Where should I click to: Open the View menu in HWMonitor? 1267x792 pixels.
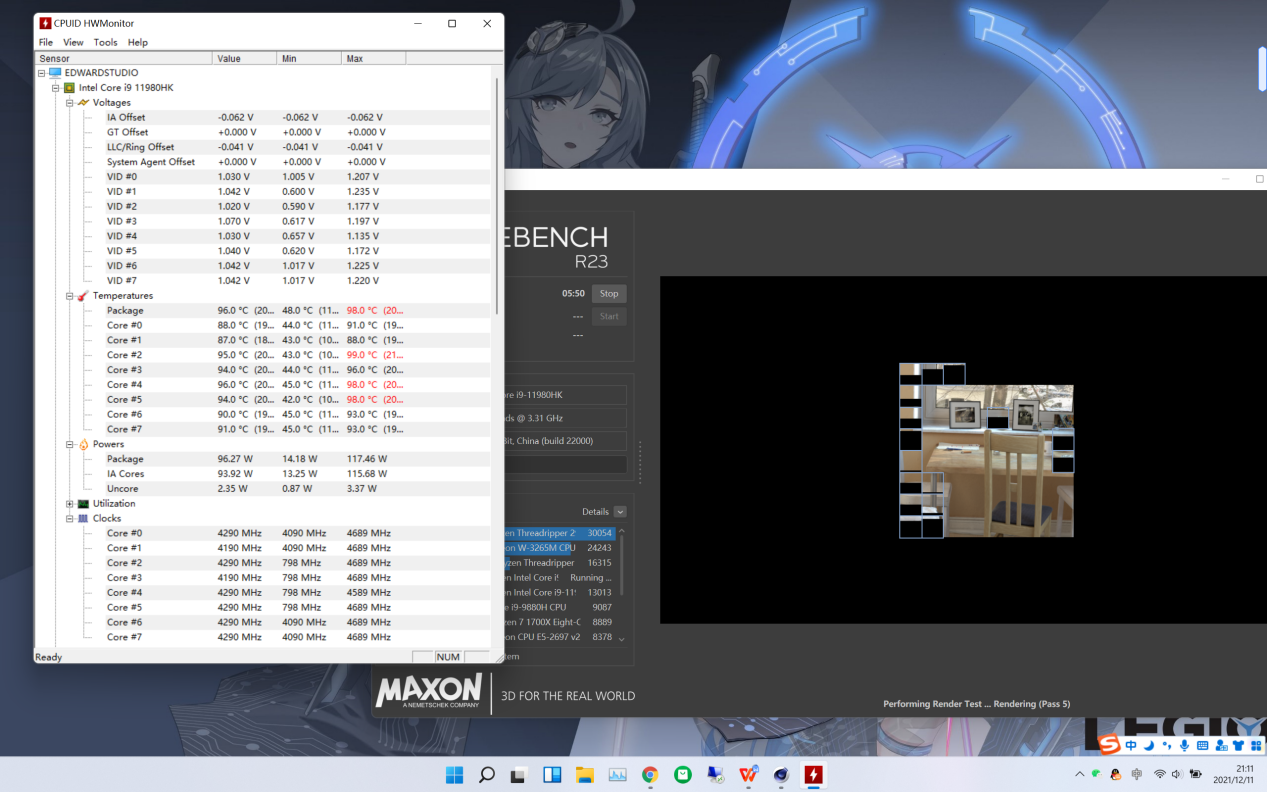click(73, 42)
